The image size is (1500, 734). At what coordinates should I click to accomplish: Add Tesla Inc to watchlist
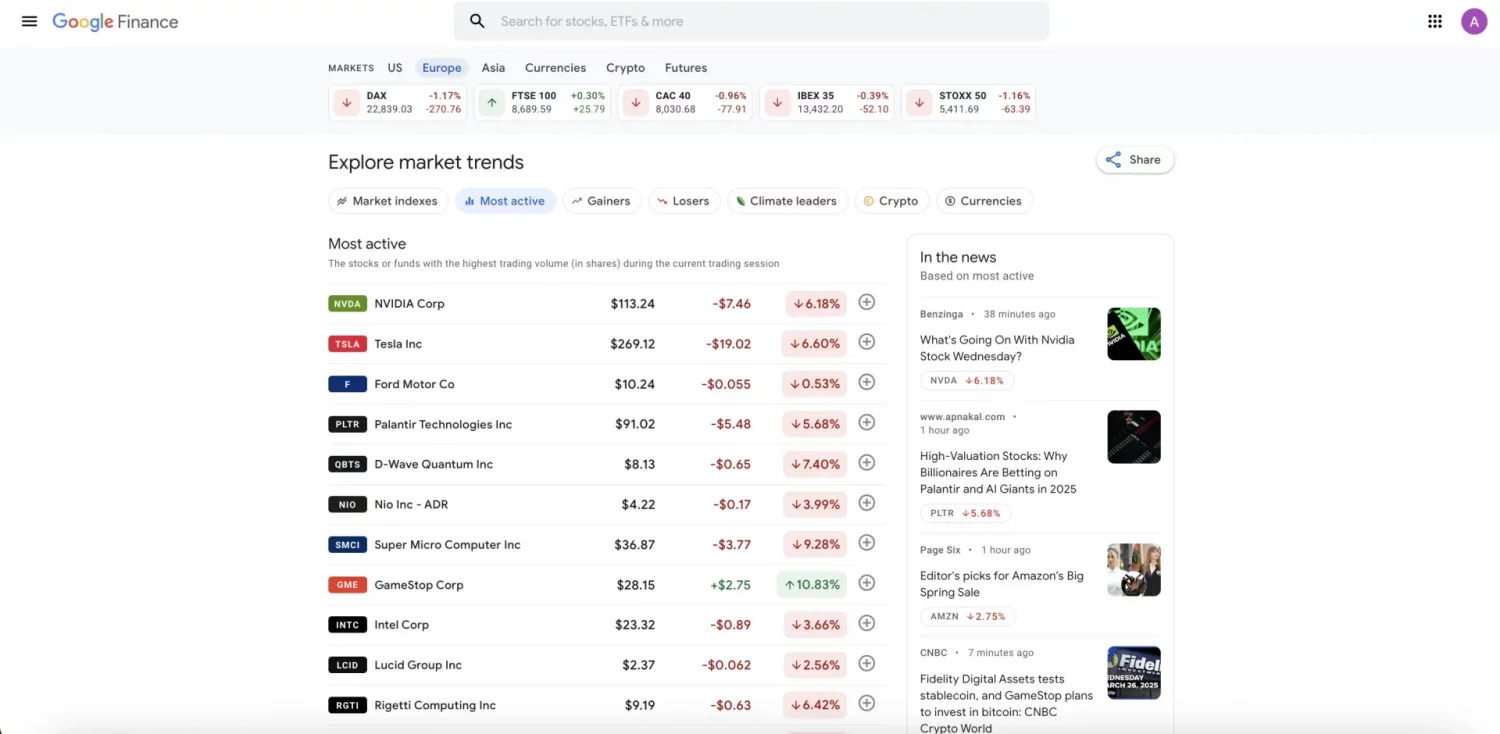(867, 342)
